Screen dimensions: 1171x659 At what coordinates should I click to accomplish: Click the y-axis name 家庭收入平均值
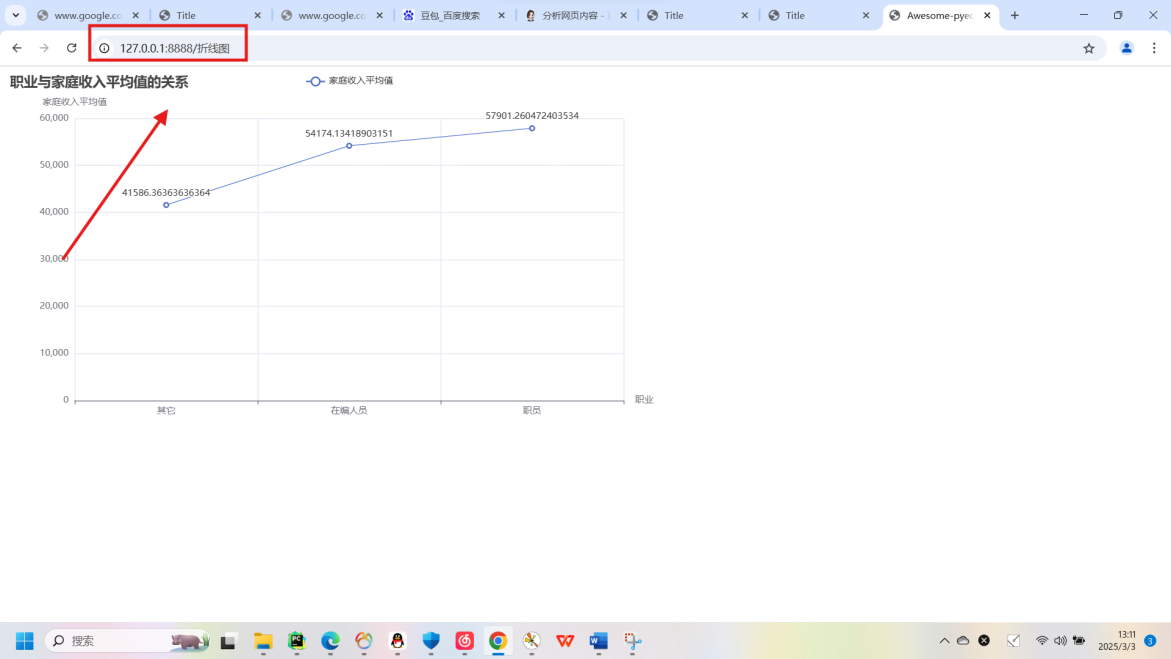[74, 102]
